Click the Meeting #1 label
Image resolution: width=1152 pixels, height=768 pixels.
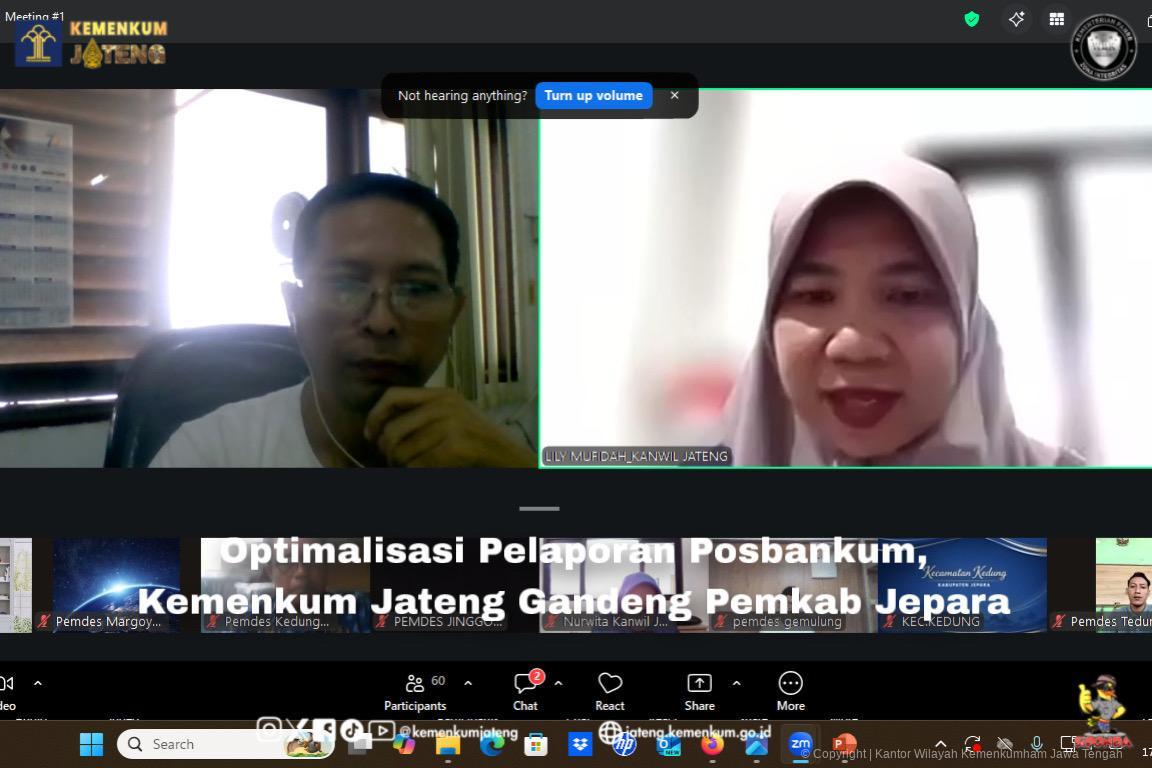34,16
